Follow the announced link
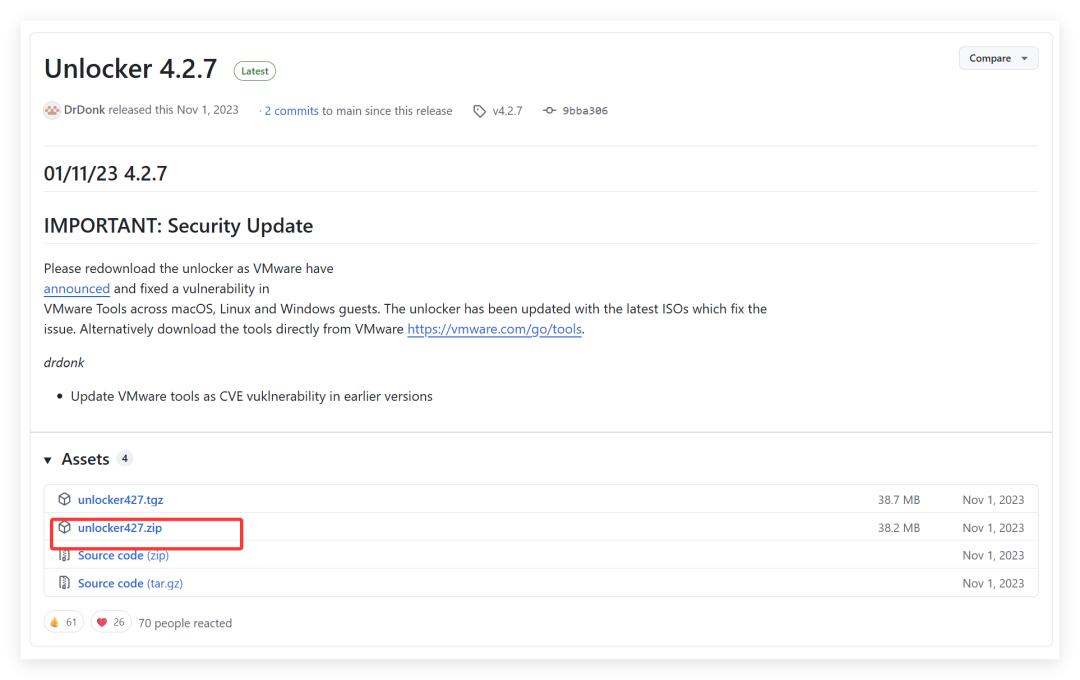Viewport: 1080px width, 680px height. pos(76,289)
